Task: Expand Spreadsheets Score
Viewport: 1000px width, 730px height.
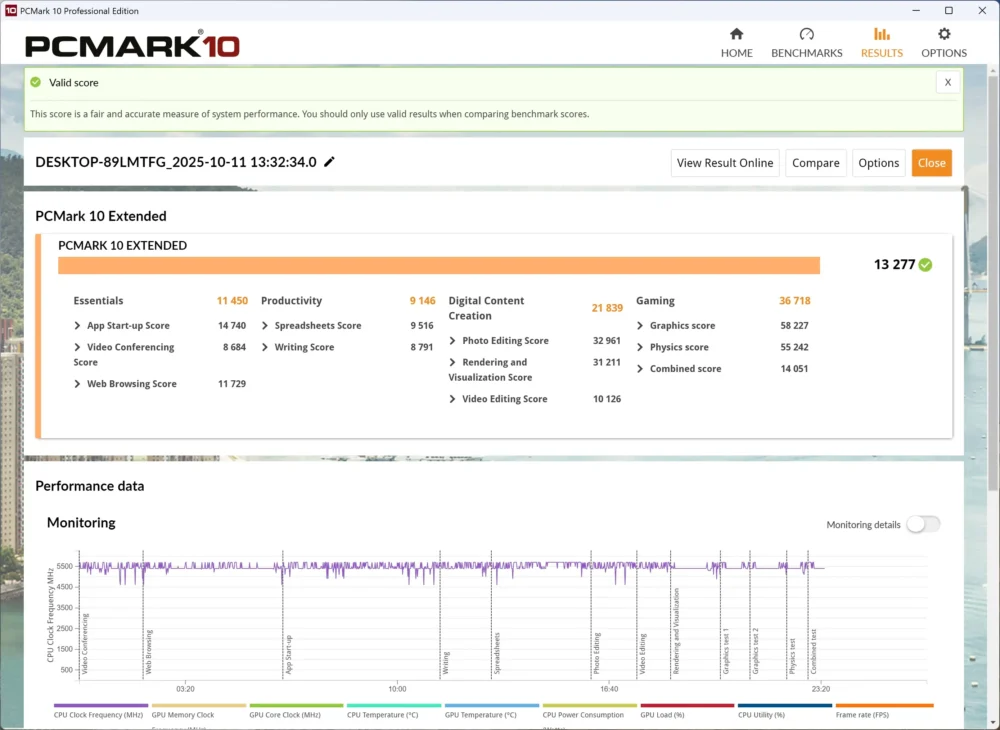Action: 265,325
